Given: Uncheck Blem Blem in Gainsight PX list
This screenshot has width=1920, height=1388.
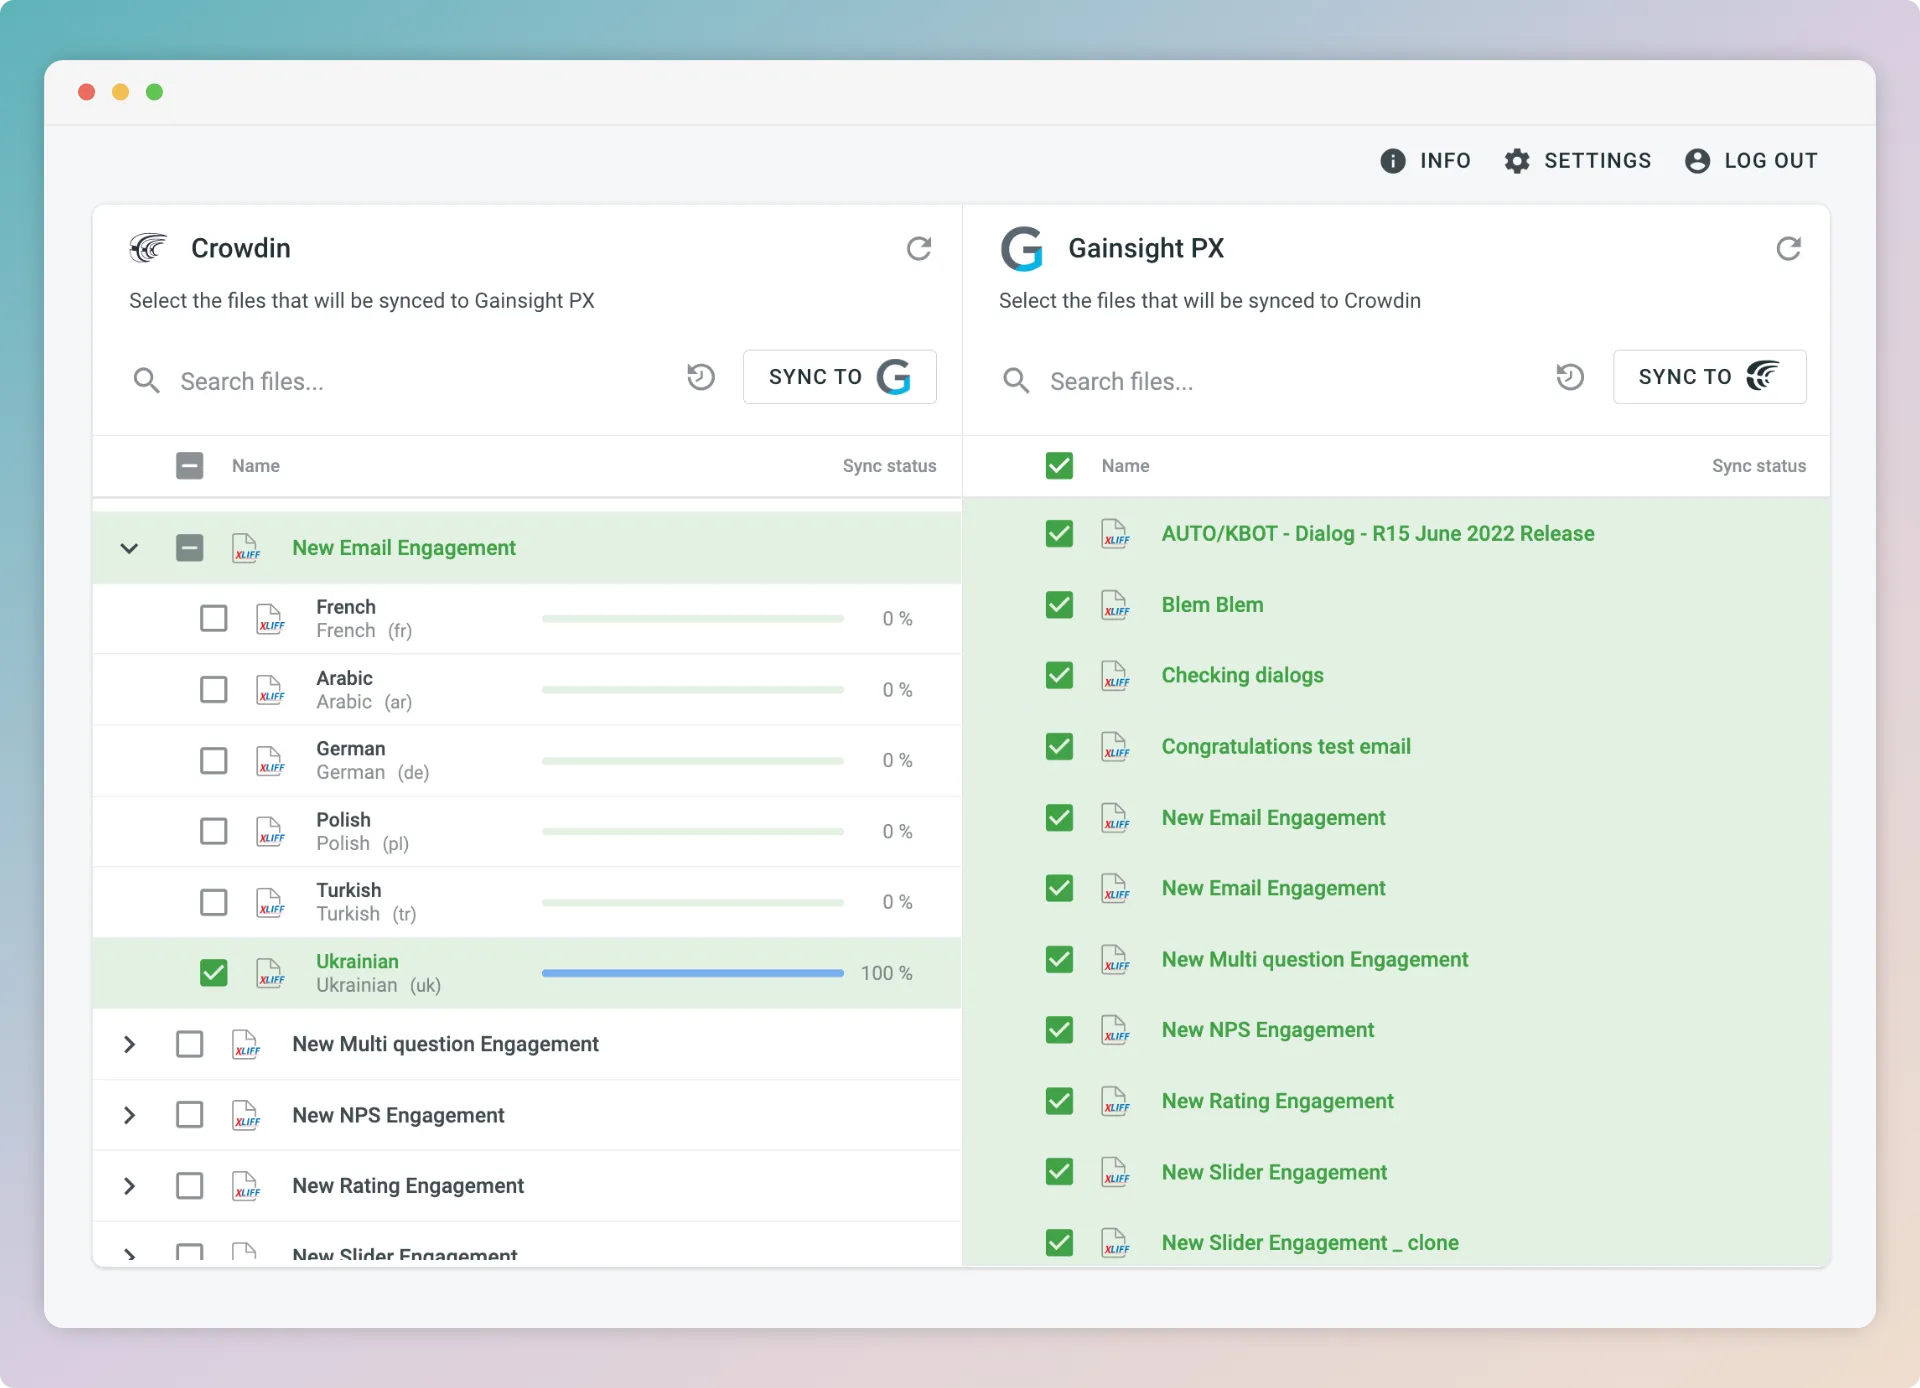Looking at the screenshot, I should (1059, 605).
